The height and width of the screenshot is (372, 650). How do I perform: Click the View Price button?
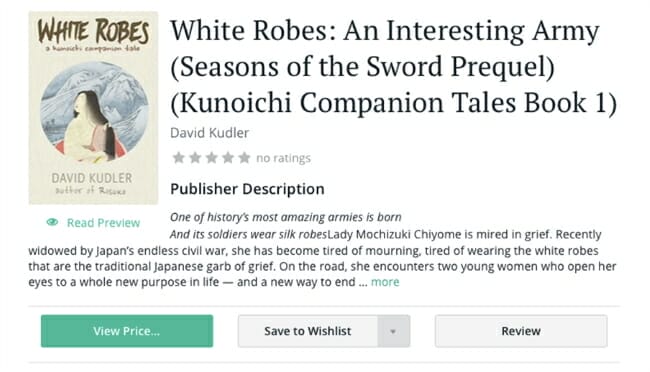127,331
